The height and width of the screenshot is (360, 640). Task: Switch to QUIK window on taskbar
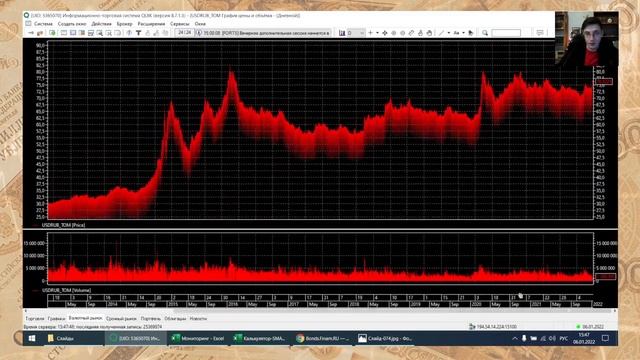pyautogui.click(x=136, y=338)
